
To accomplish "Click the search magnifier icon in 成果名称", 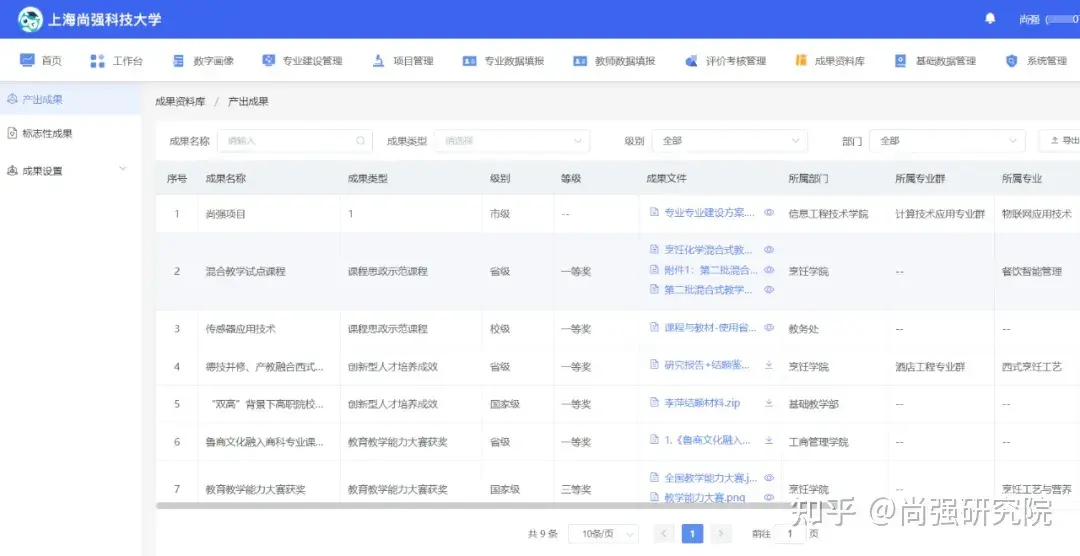I will [360, 141].
